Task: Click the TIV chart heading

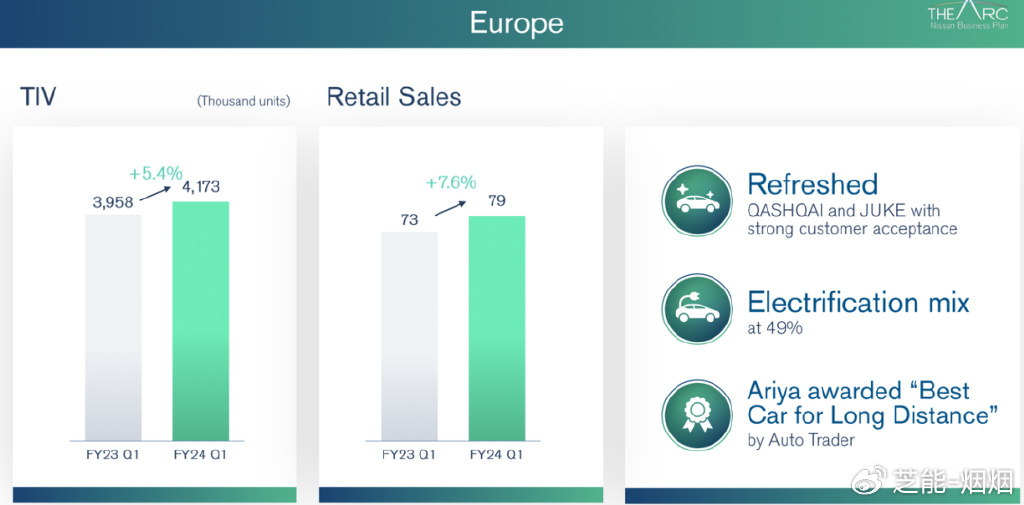Action: 38,97
